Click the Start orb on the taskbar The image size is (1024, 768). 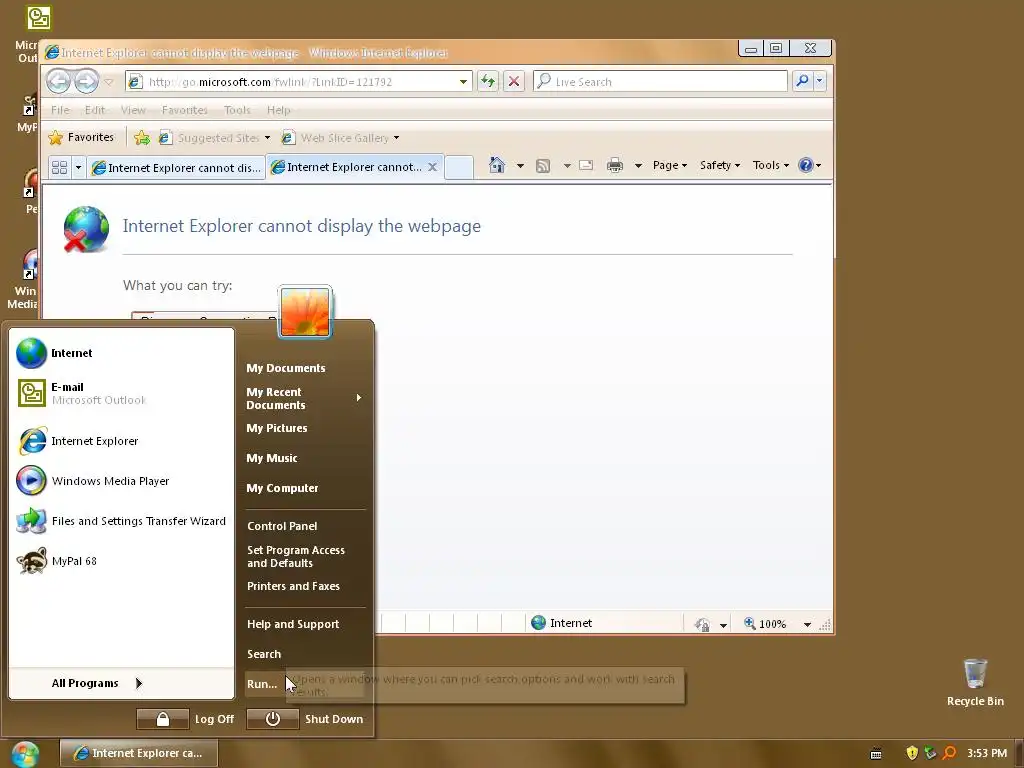tap(25, 754)
